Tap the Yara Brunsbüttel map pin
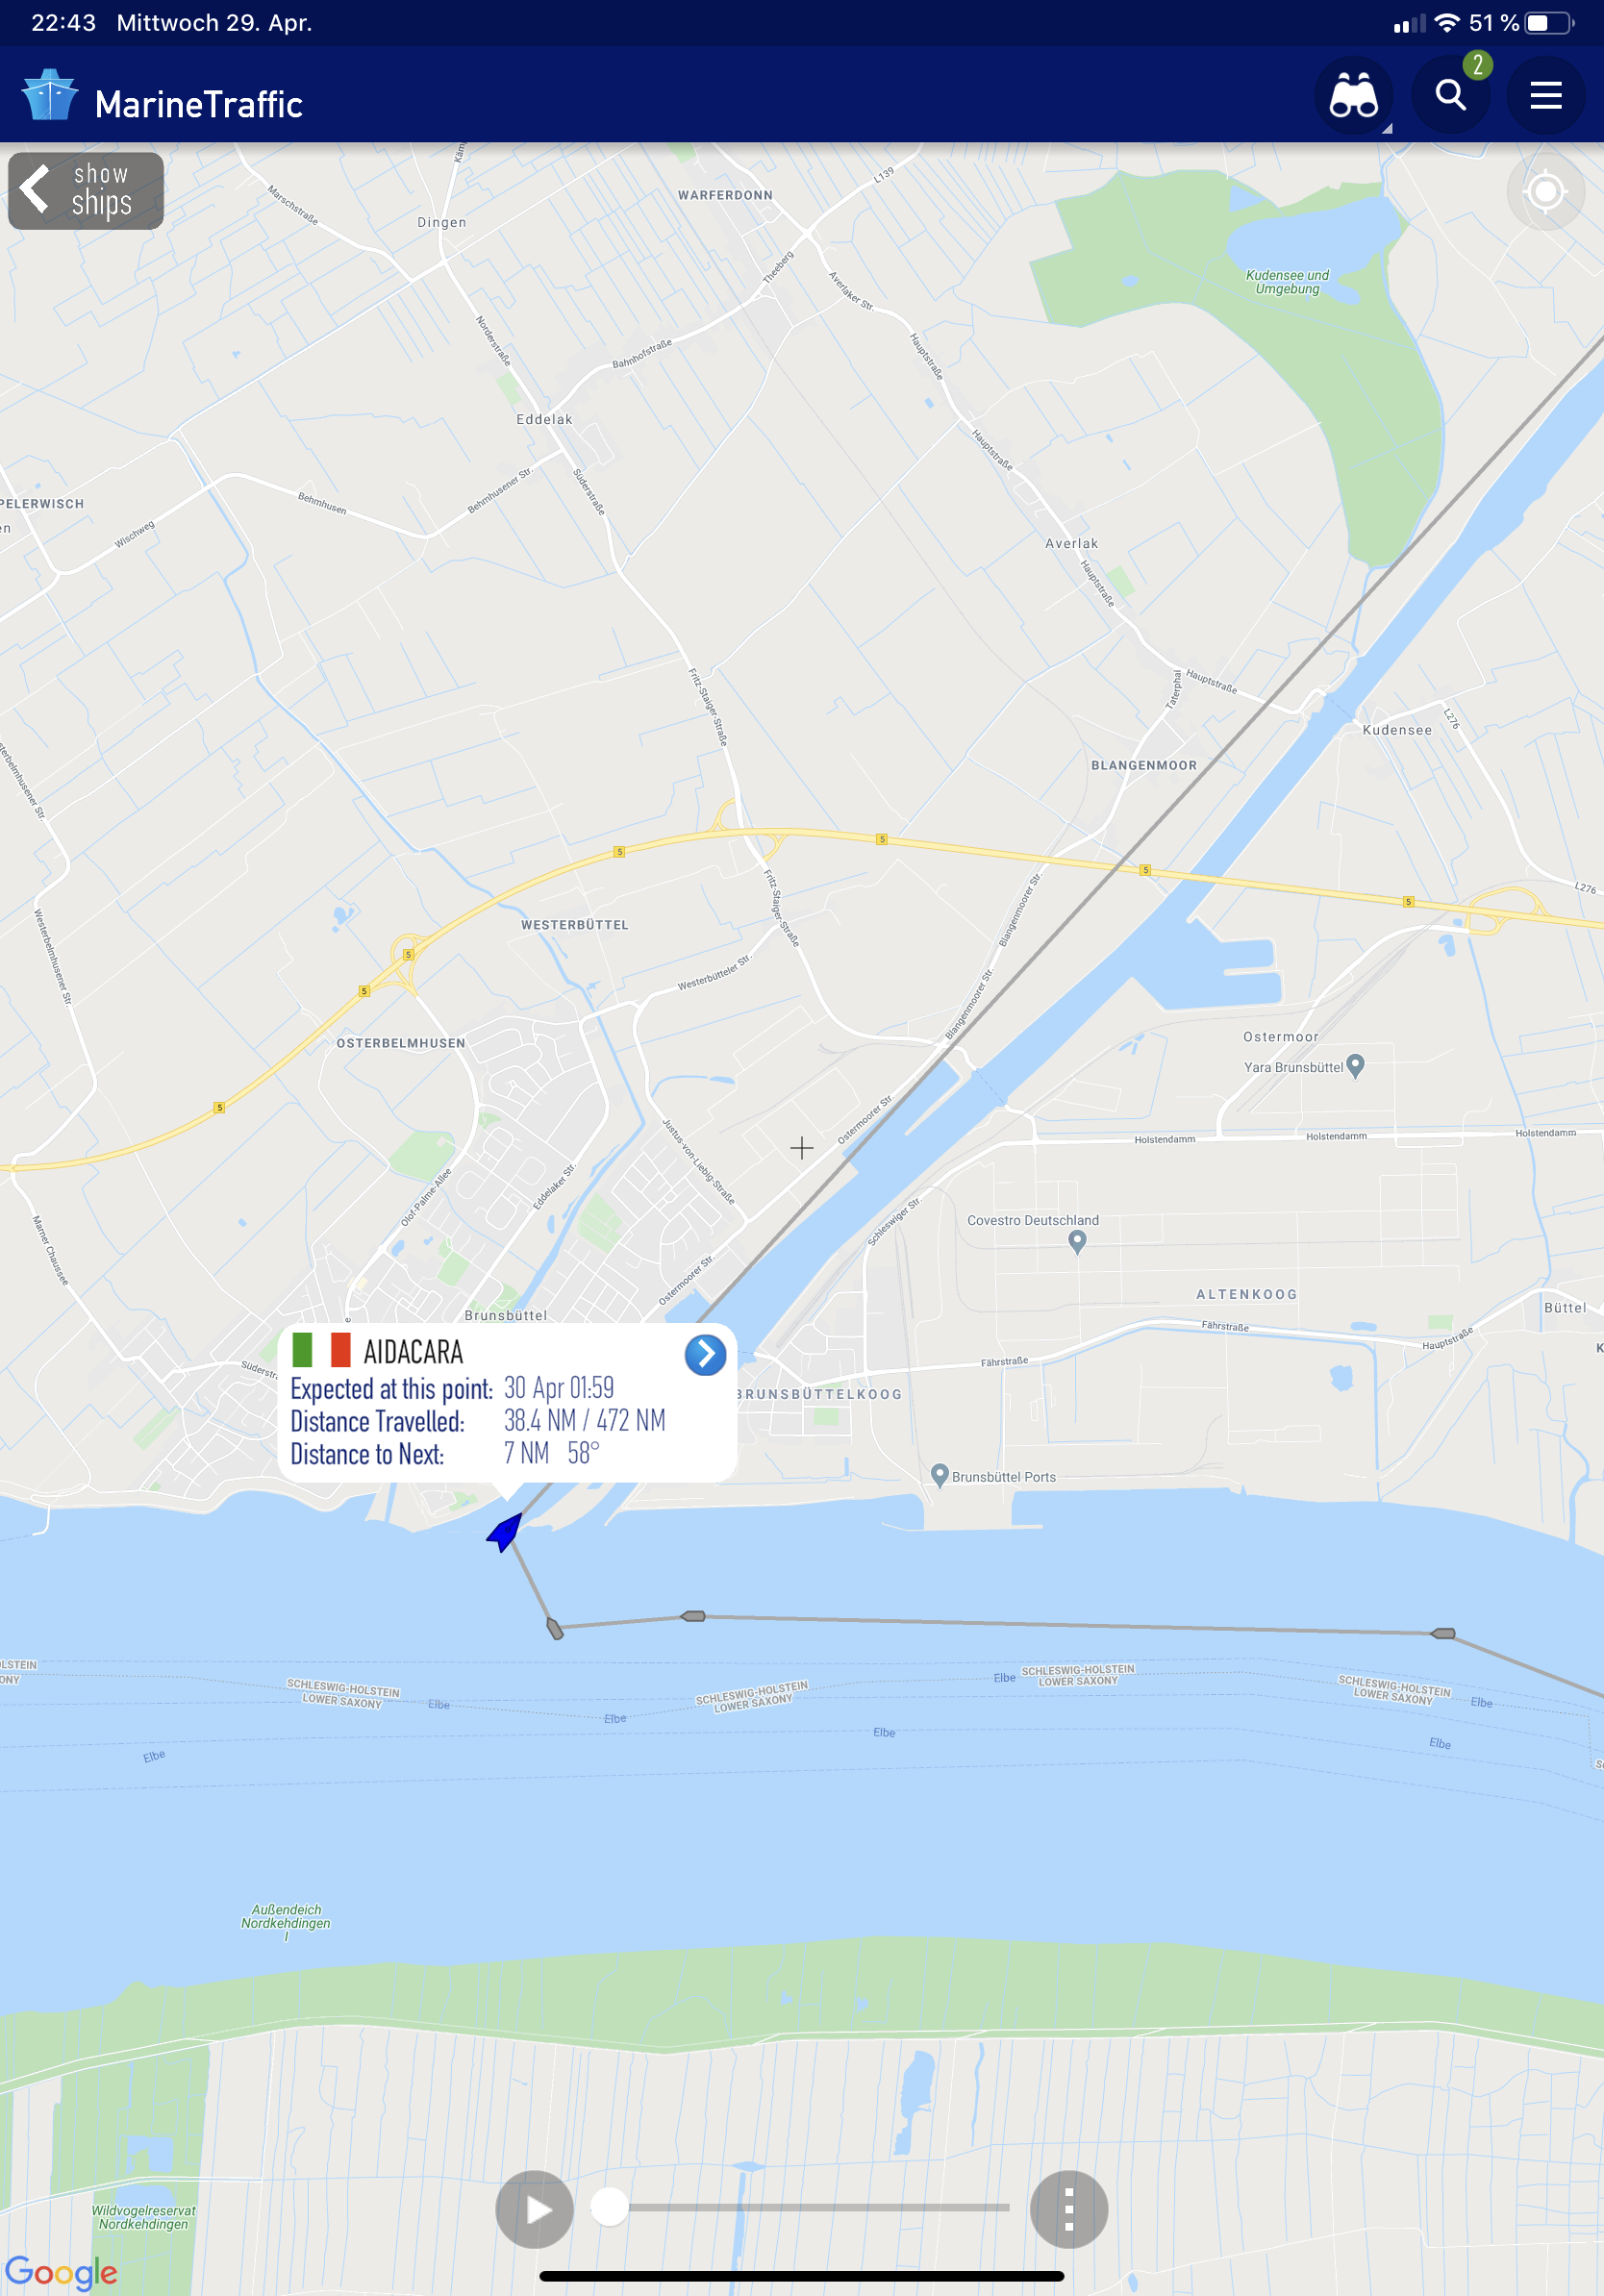The image size is (1604, 2296). (1355, 1066)
